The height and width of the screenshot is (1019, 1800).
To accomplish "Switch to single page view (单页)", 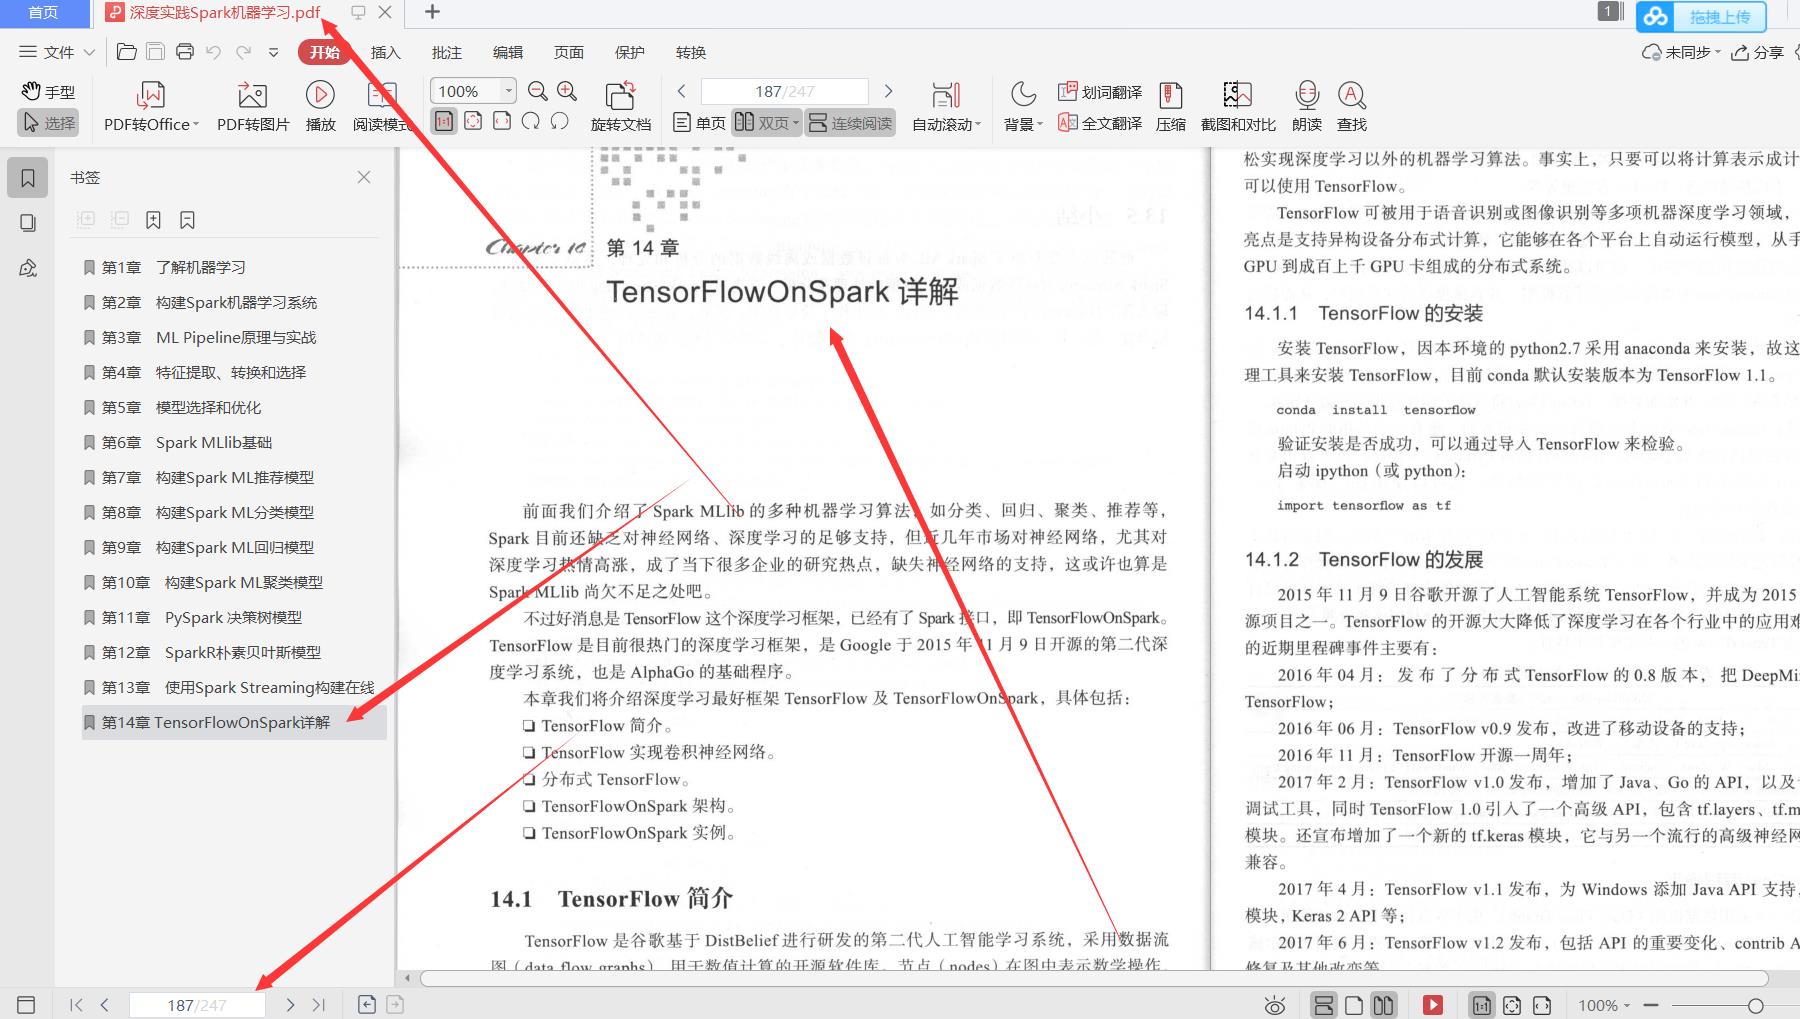I will point(700,123).
